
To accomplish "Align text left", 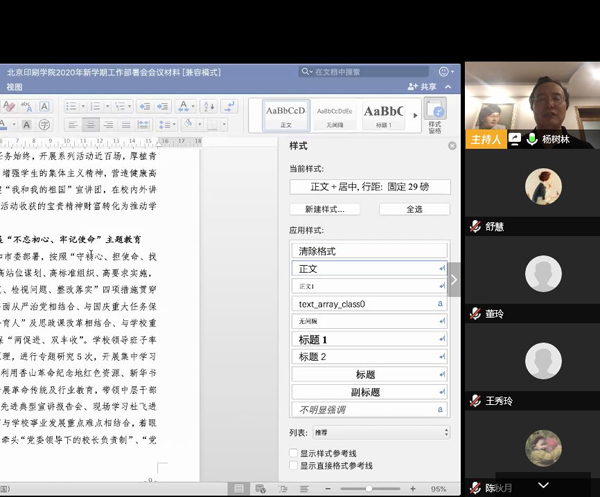I will [73, 124].
